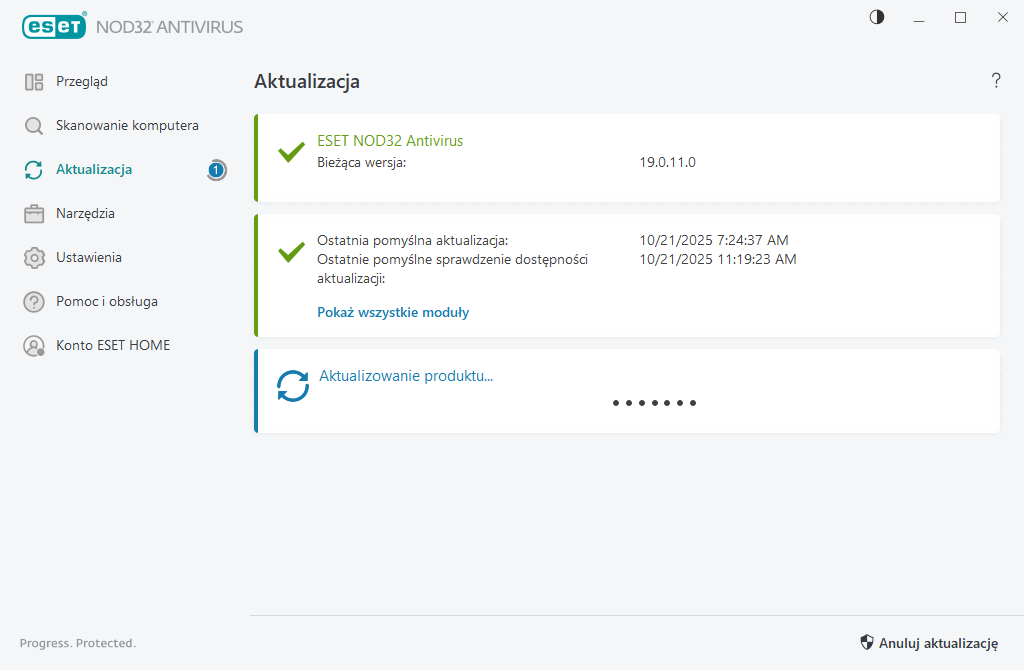Image resolution: width=1024 pixels, height=670 pixels.
Task: Go to Skanowanie komputera section
Action: coord(127,126)
